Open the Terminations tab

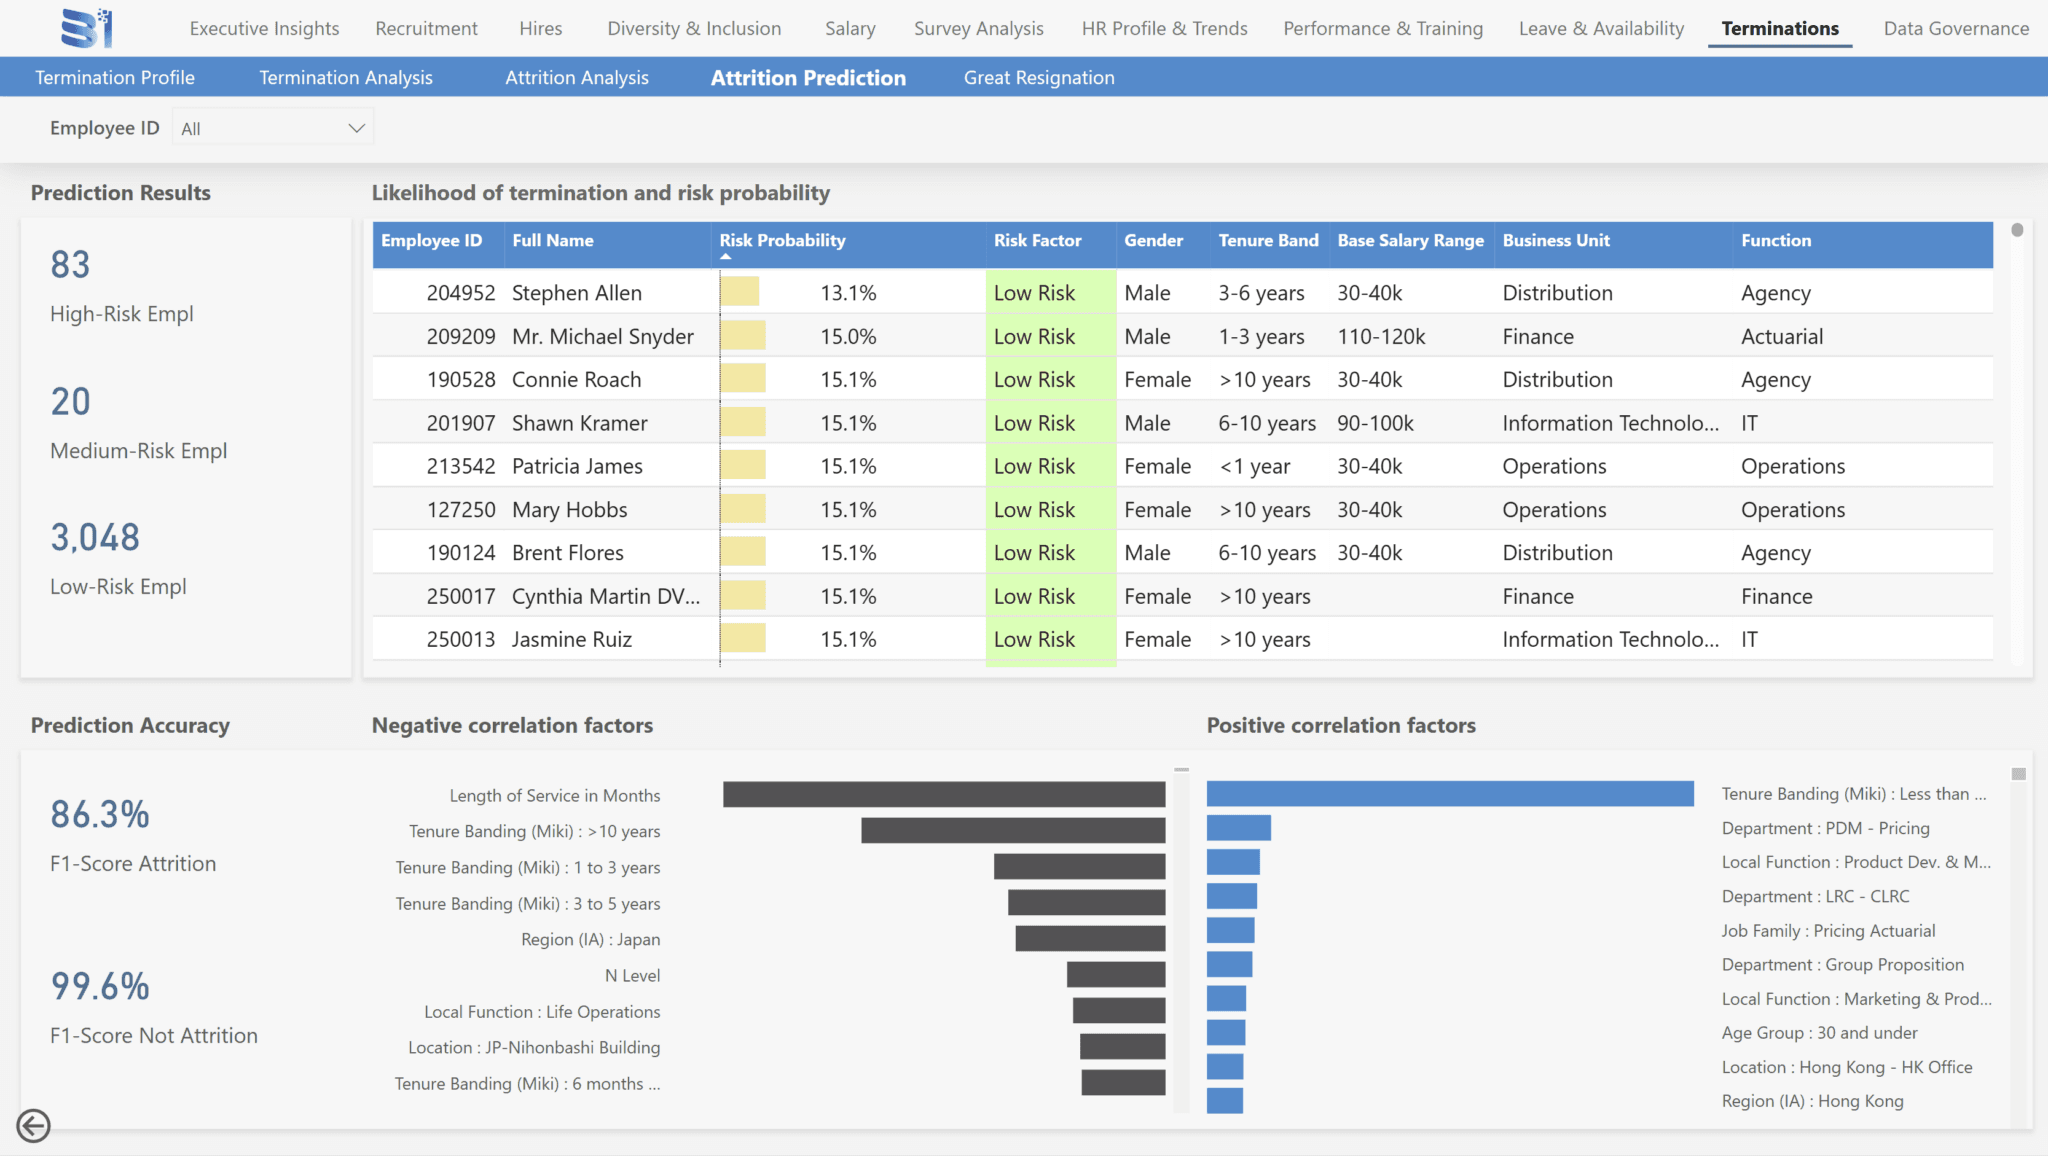(x=1780, y=28)
